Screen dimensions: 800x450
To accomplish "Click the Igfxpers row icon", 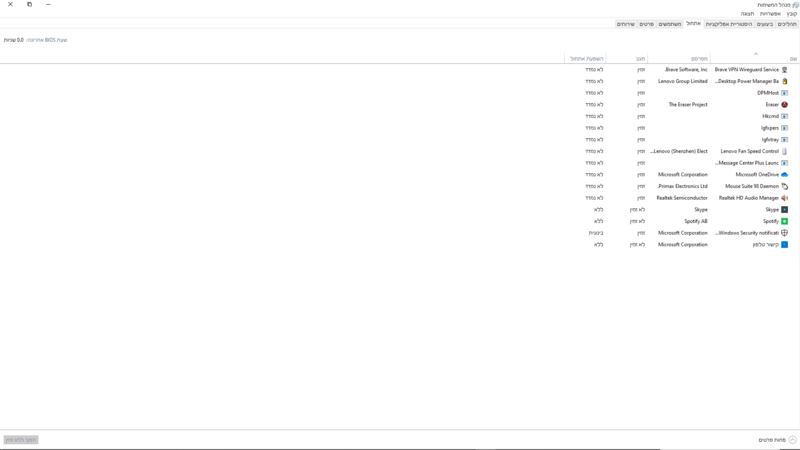I will pyautogui.click(x=785, y=128).
